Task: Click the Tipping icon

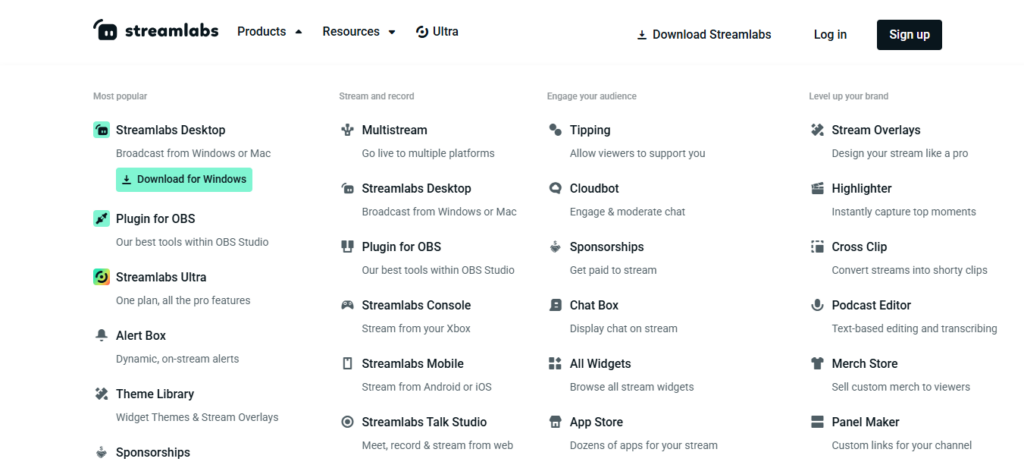Action: pos(555,130)
